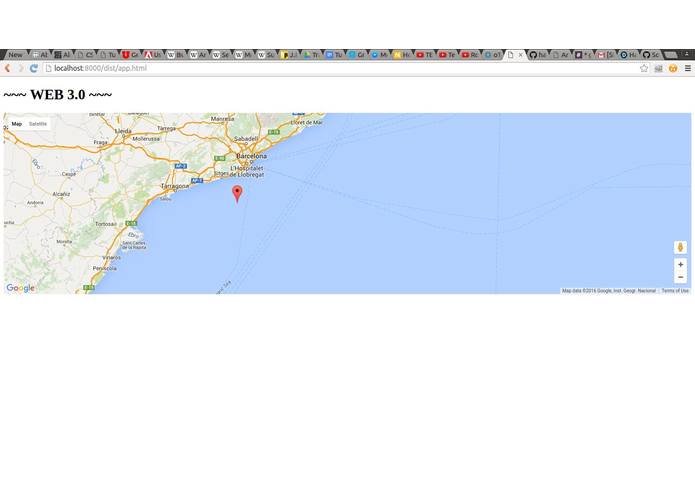Zoom out on the map with minus

(680, 277)
